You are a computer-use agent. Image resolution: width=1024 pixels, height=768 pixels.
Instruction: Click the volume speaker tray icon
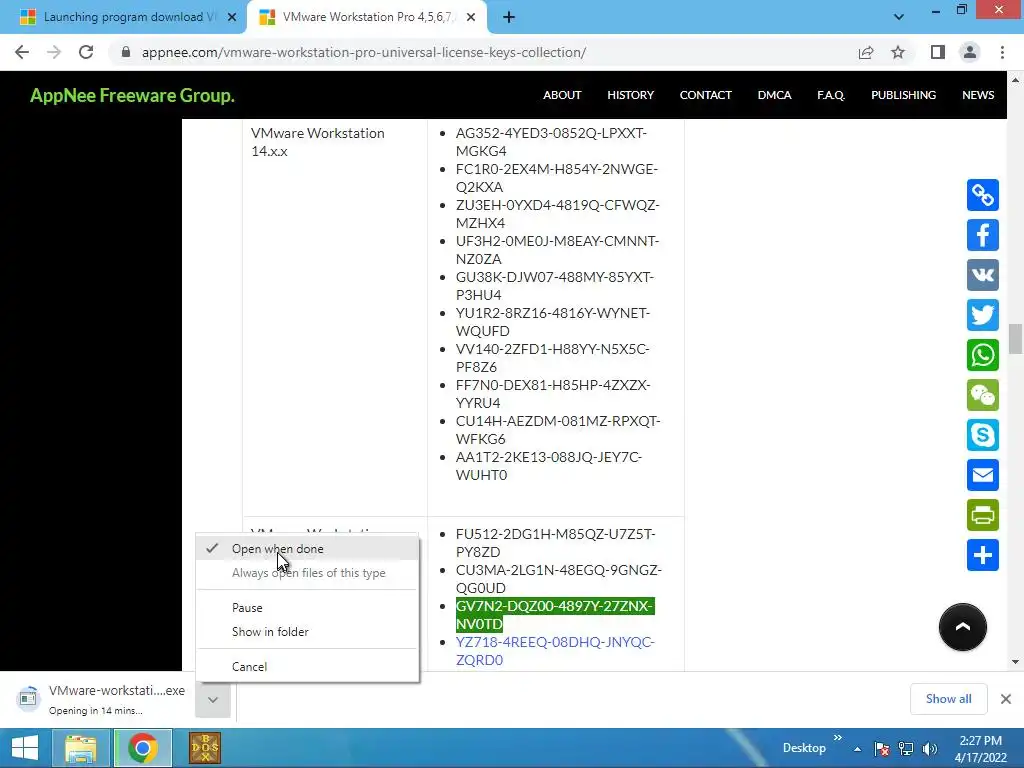click(x=930, y=748)
